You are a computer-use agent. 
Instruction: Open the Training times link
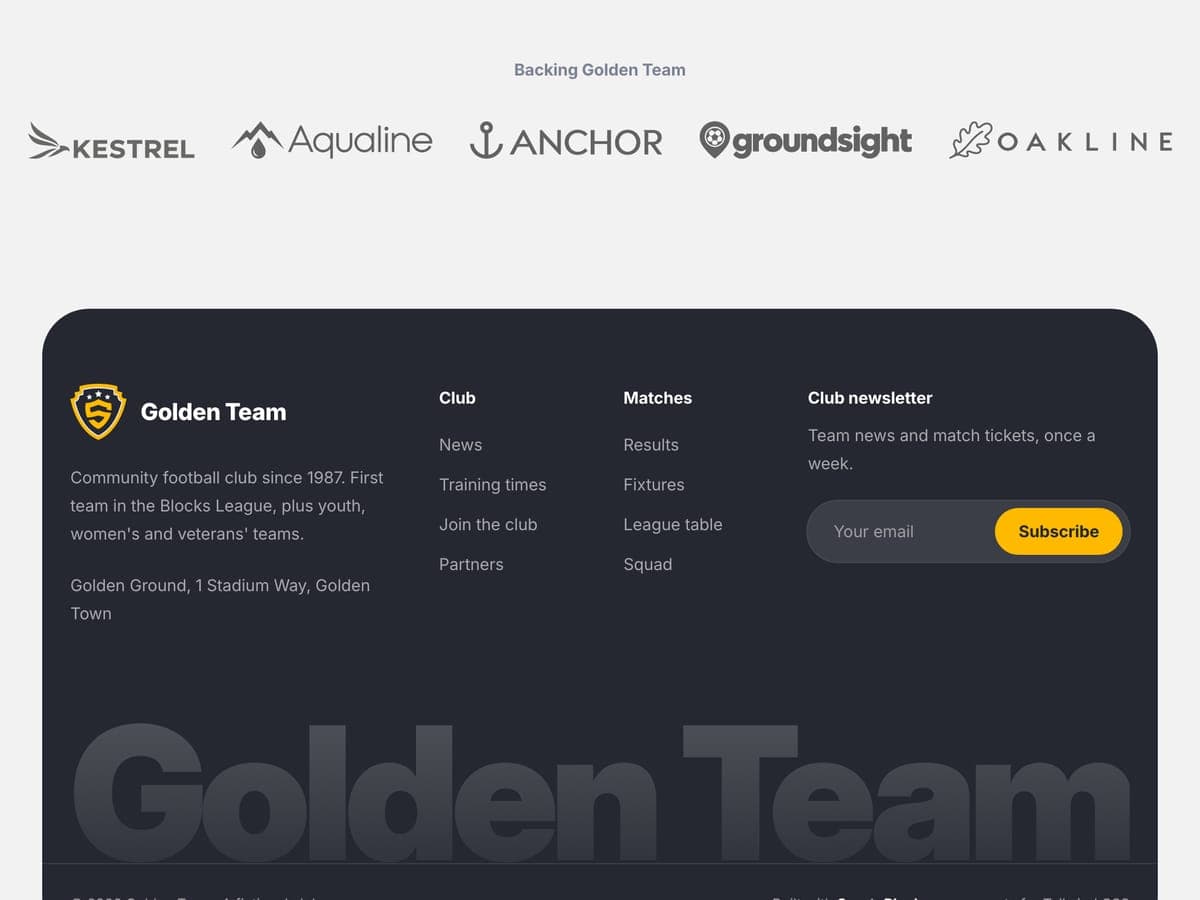pos(492,485)
